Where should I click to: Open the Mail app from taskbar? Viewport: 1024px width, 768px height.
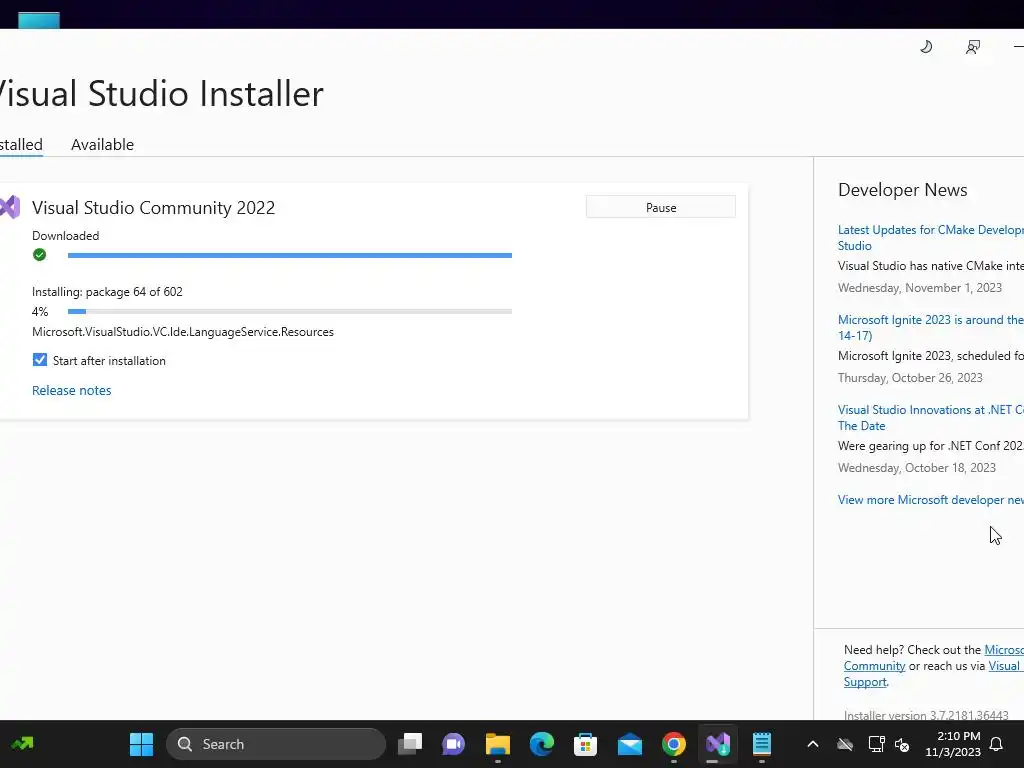point(630,744)
